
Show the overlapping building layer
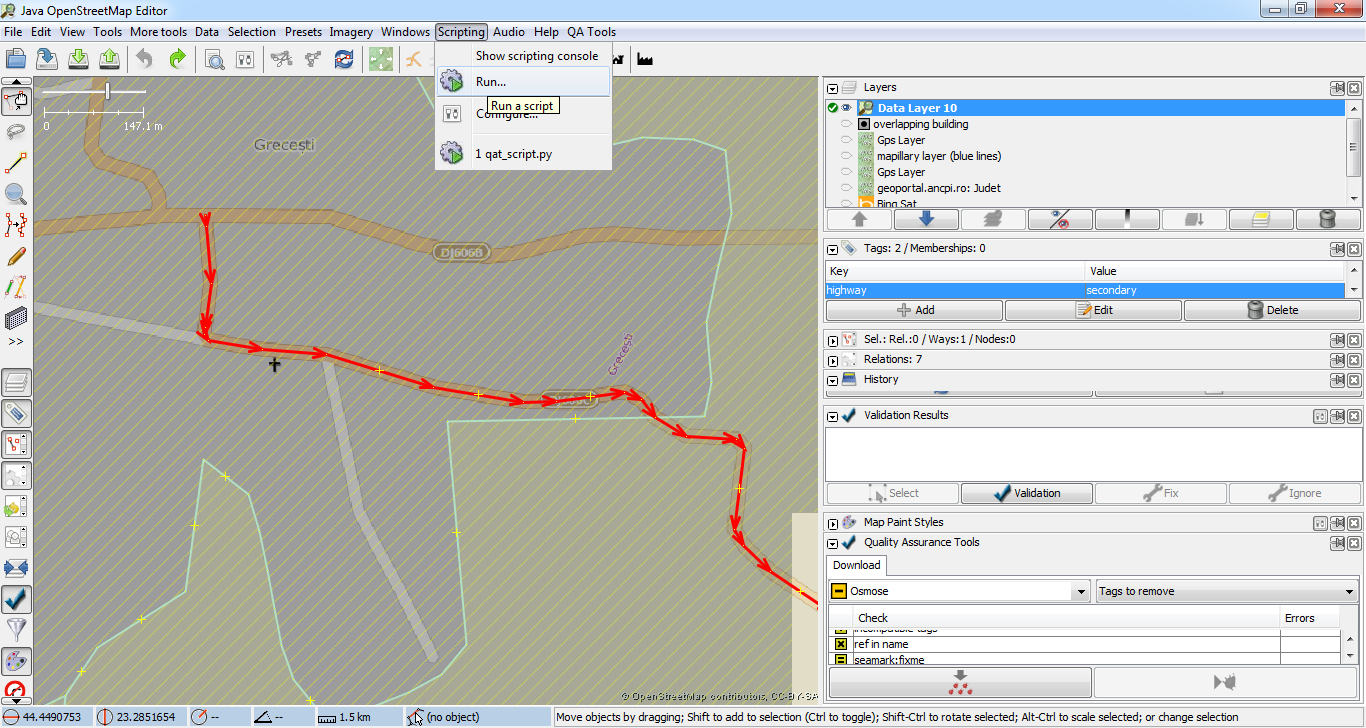click(847, 124)
